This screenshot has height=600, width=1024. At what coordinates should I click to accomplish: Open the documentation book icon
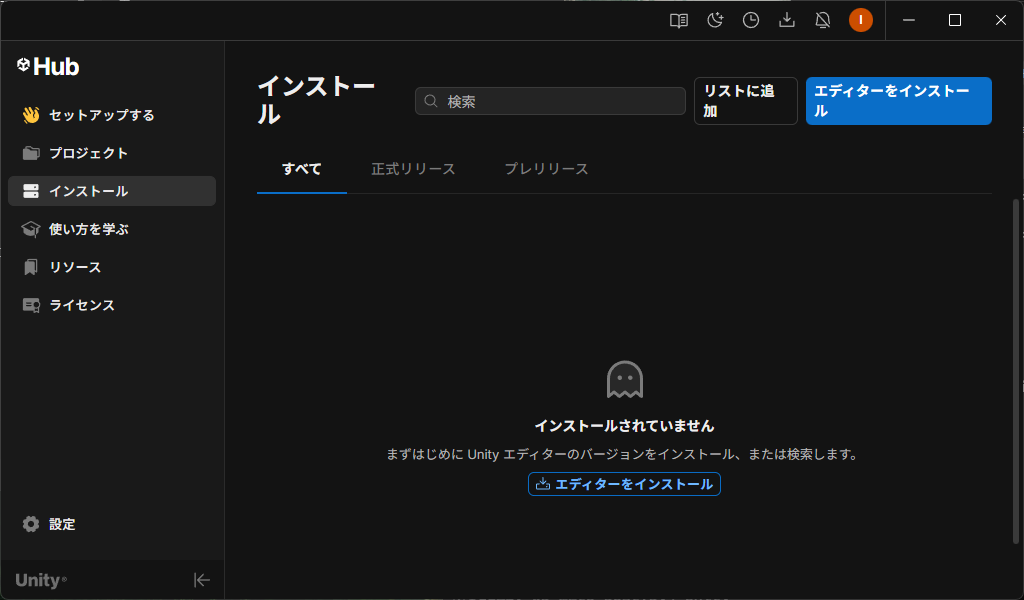pyautogui.click(x=679, y=20)
